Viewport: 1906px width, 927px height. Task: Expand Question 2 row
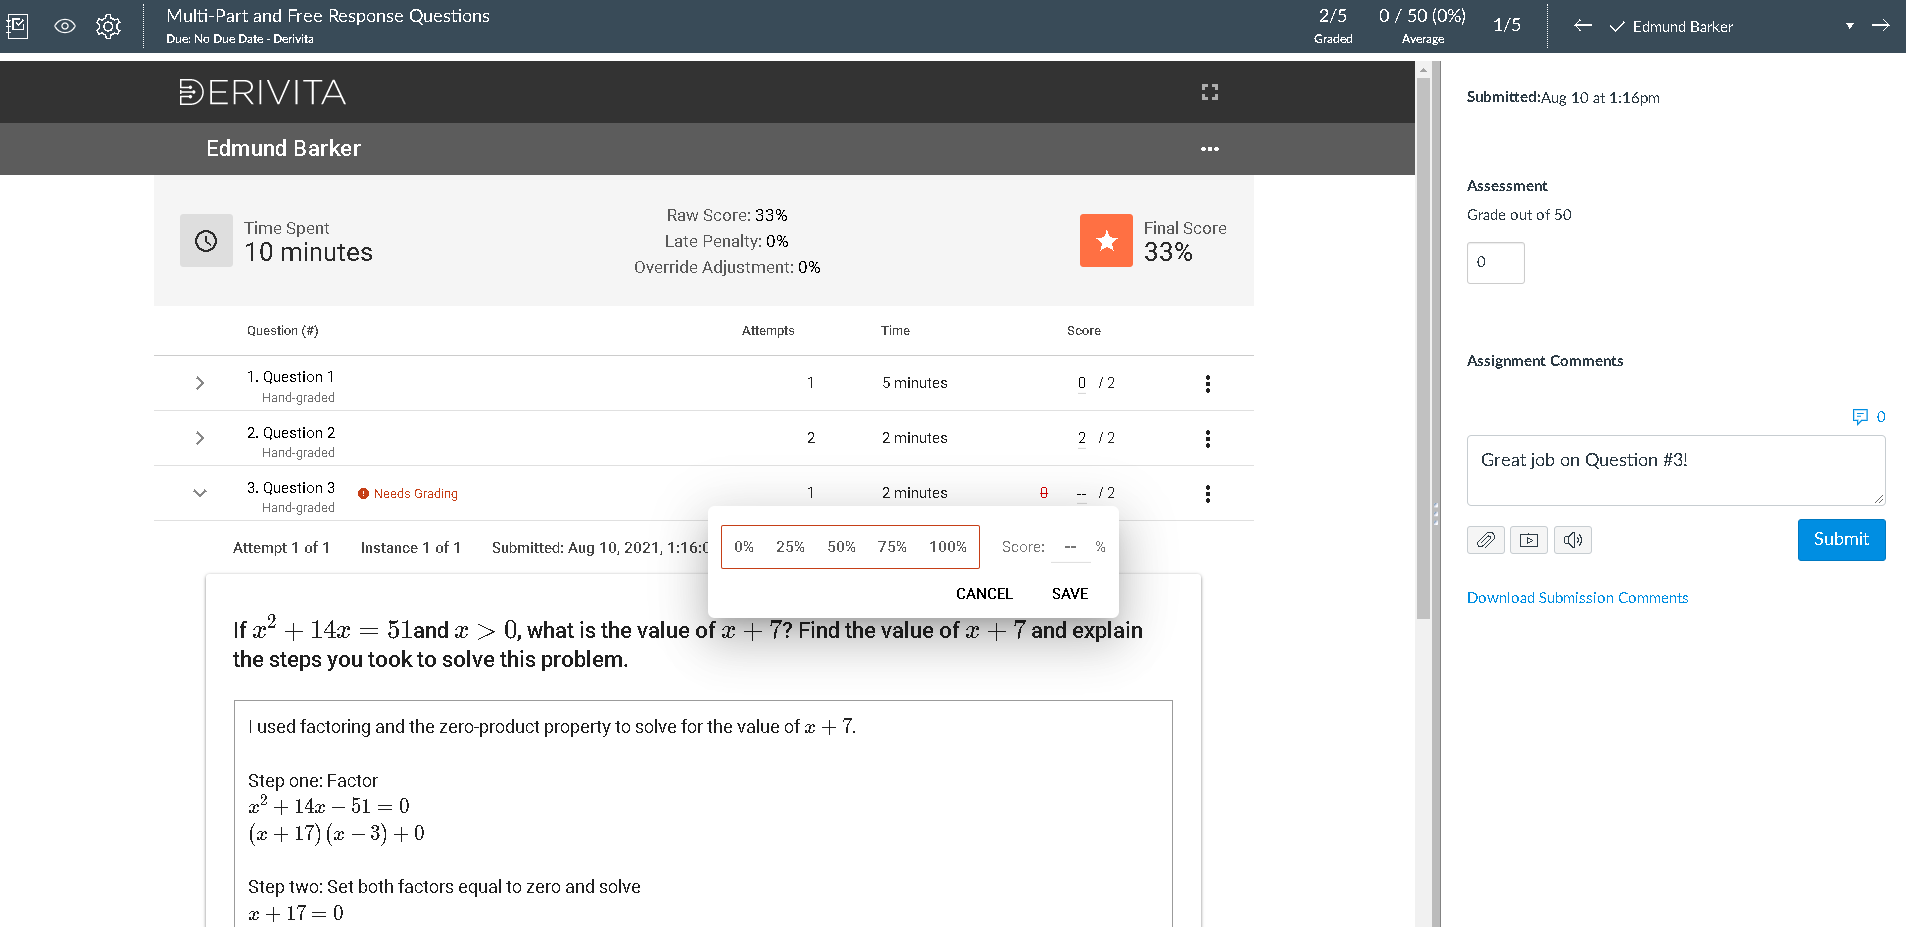point(200,438)
